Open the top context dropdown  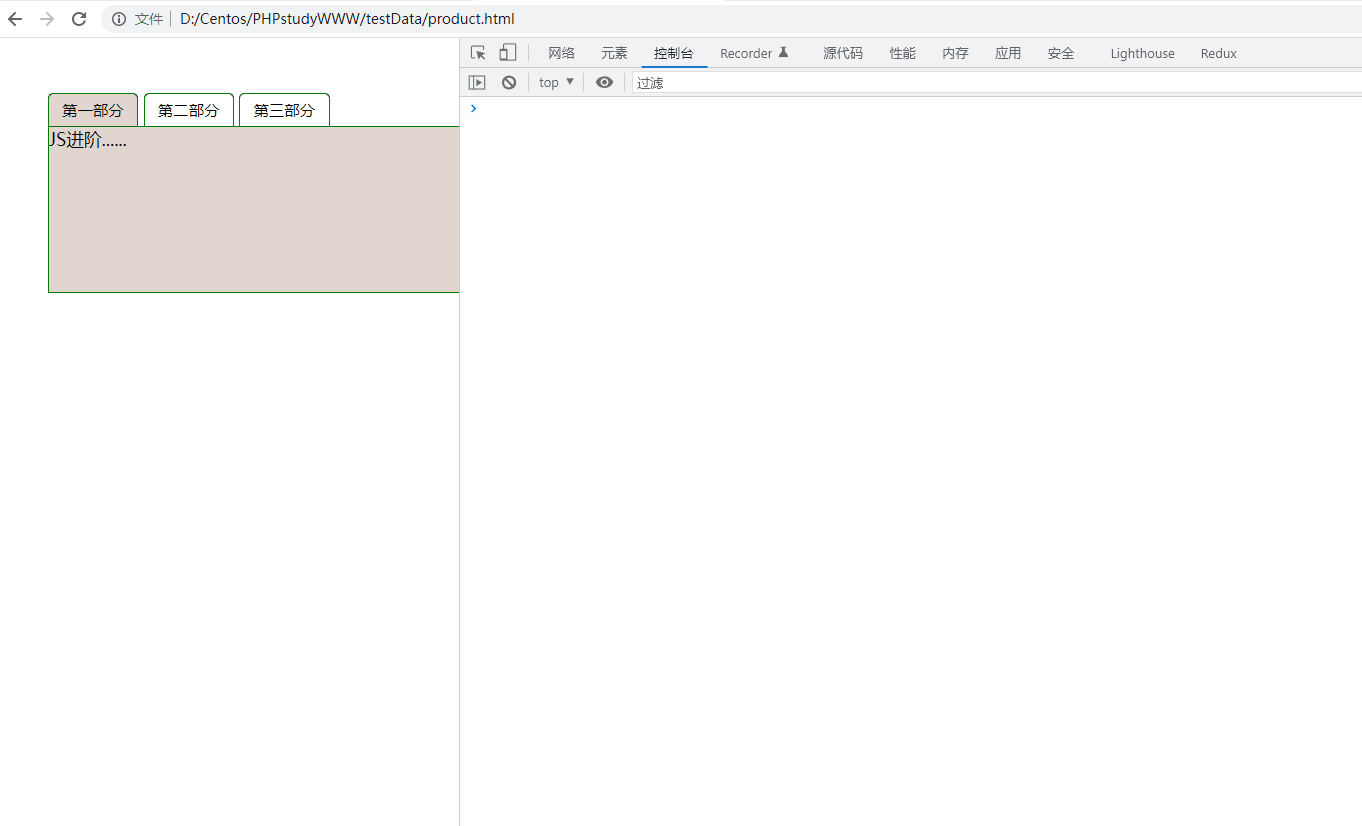(556, 83)
